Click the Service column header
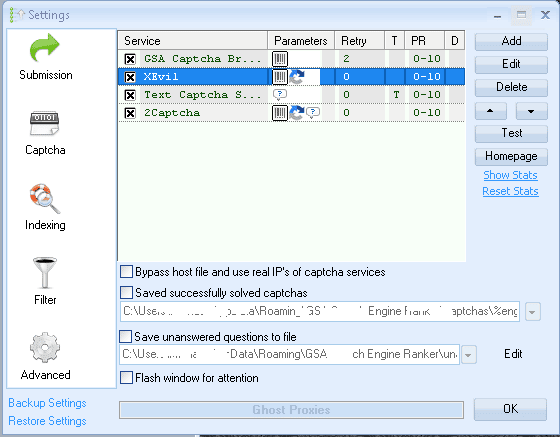Screen dimensions: 560x437 (192, 41)
